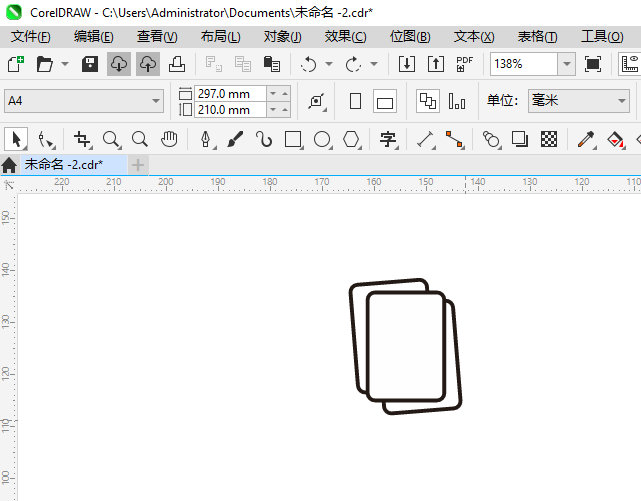Open the 效果(C) menu

(345, 37)
